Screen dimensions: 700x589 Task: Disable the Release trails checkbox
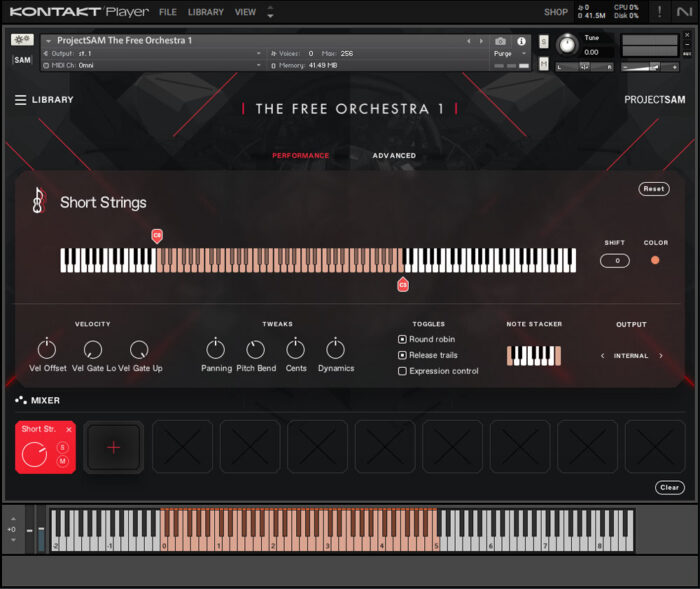402,355
